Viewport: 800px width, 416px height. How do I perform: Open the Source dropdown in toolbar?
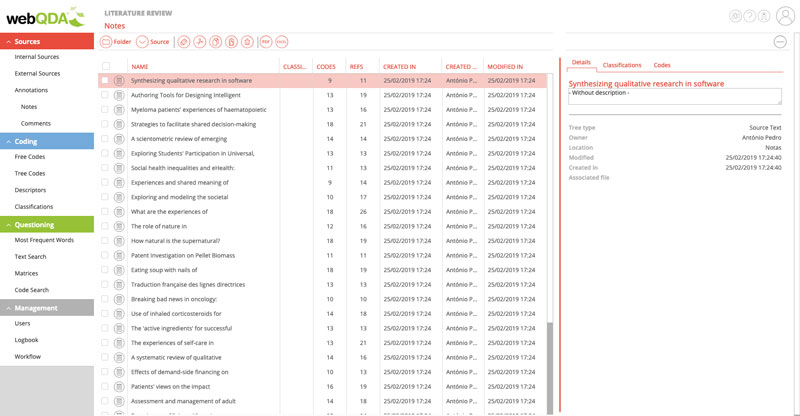[142, 42]
